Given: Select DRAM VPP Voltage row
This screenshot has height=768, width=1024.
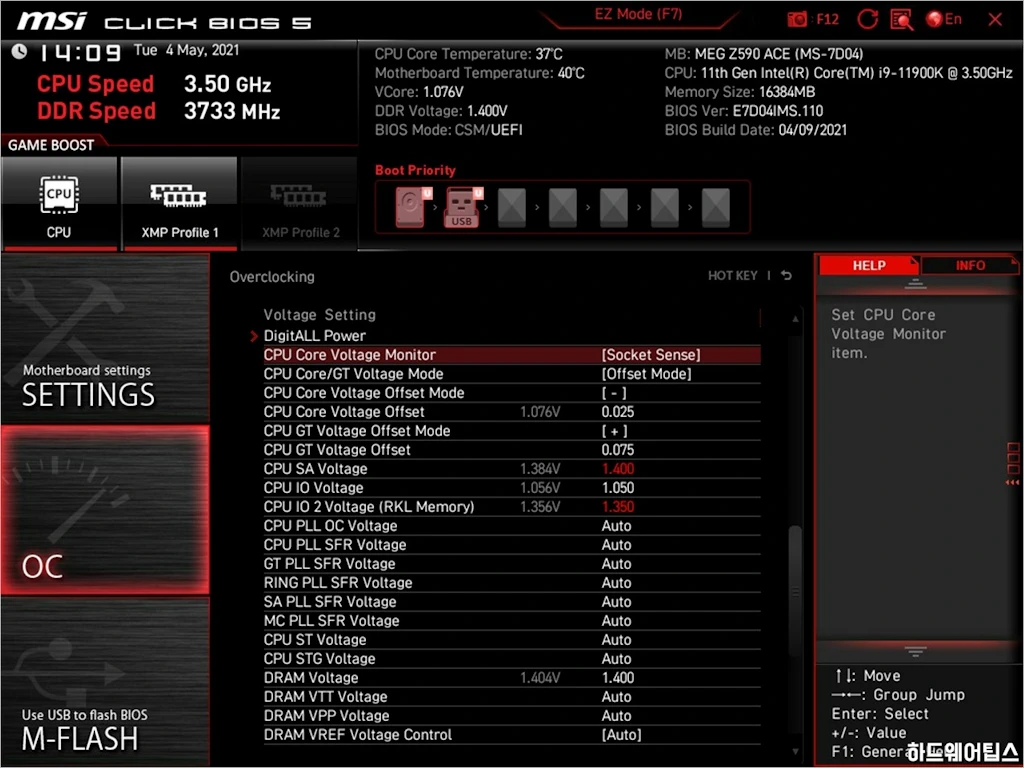Looking at the screenshot, I should pyautogui.click(x=512, y=715).
